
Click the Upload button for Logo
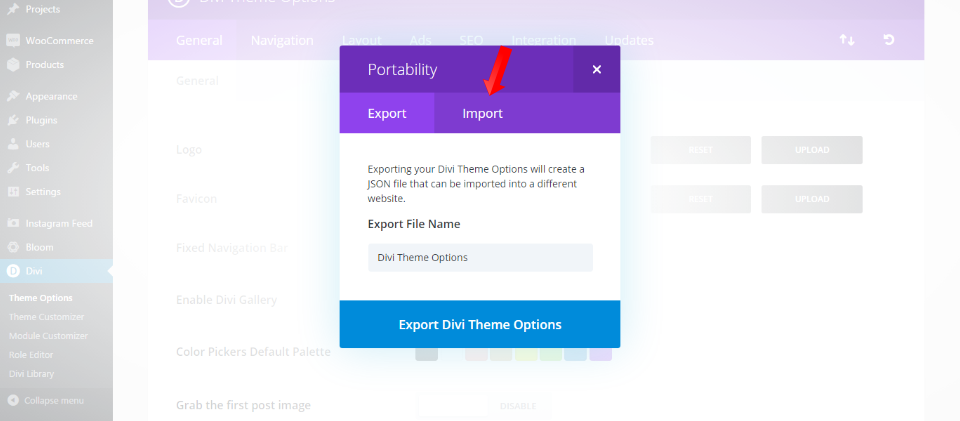point(812,150)
